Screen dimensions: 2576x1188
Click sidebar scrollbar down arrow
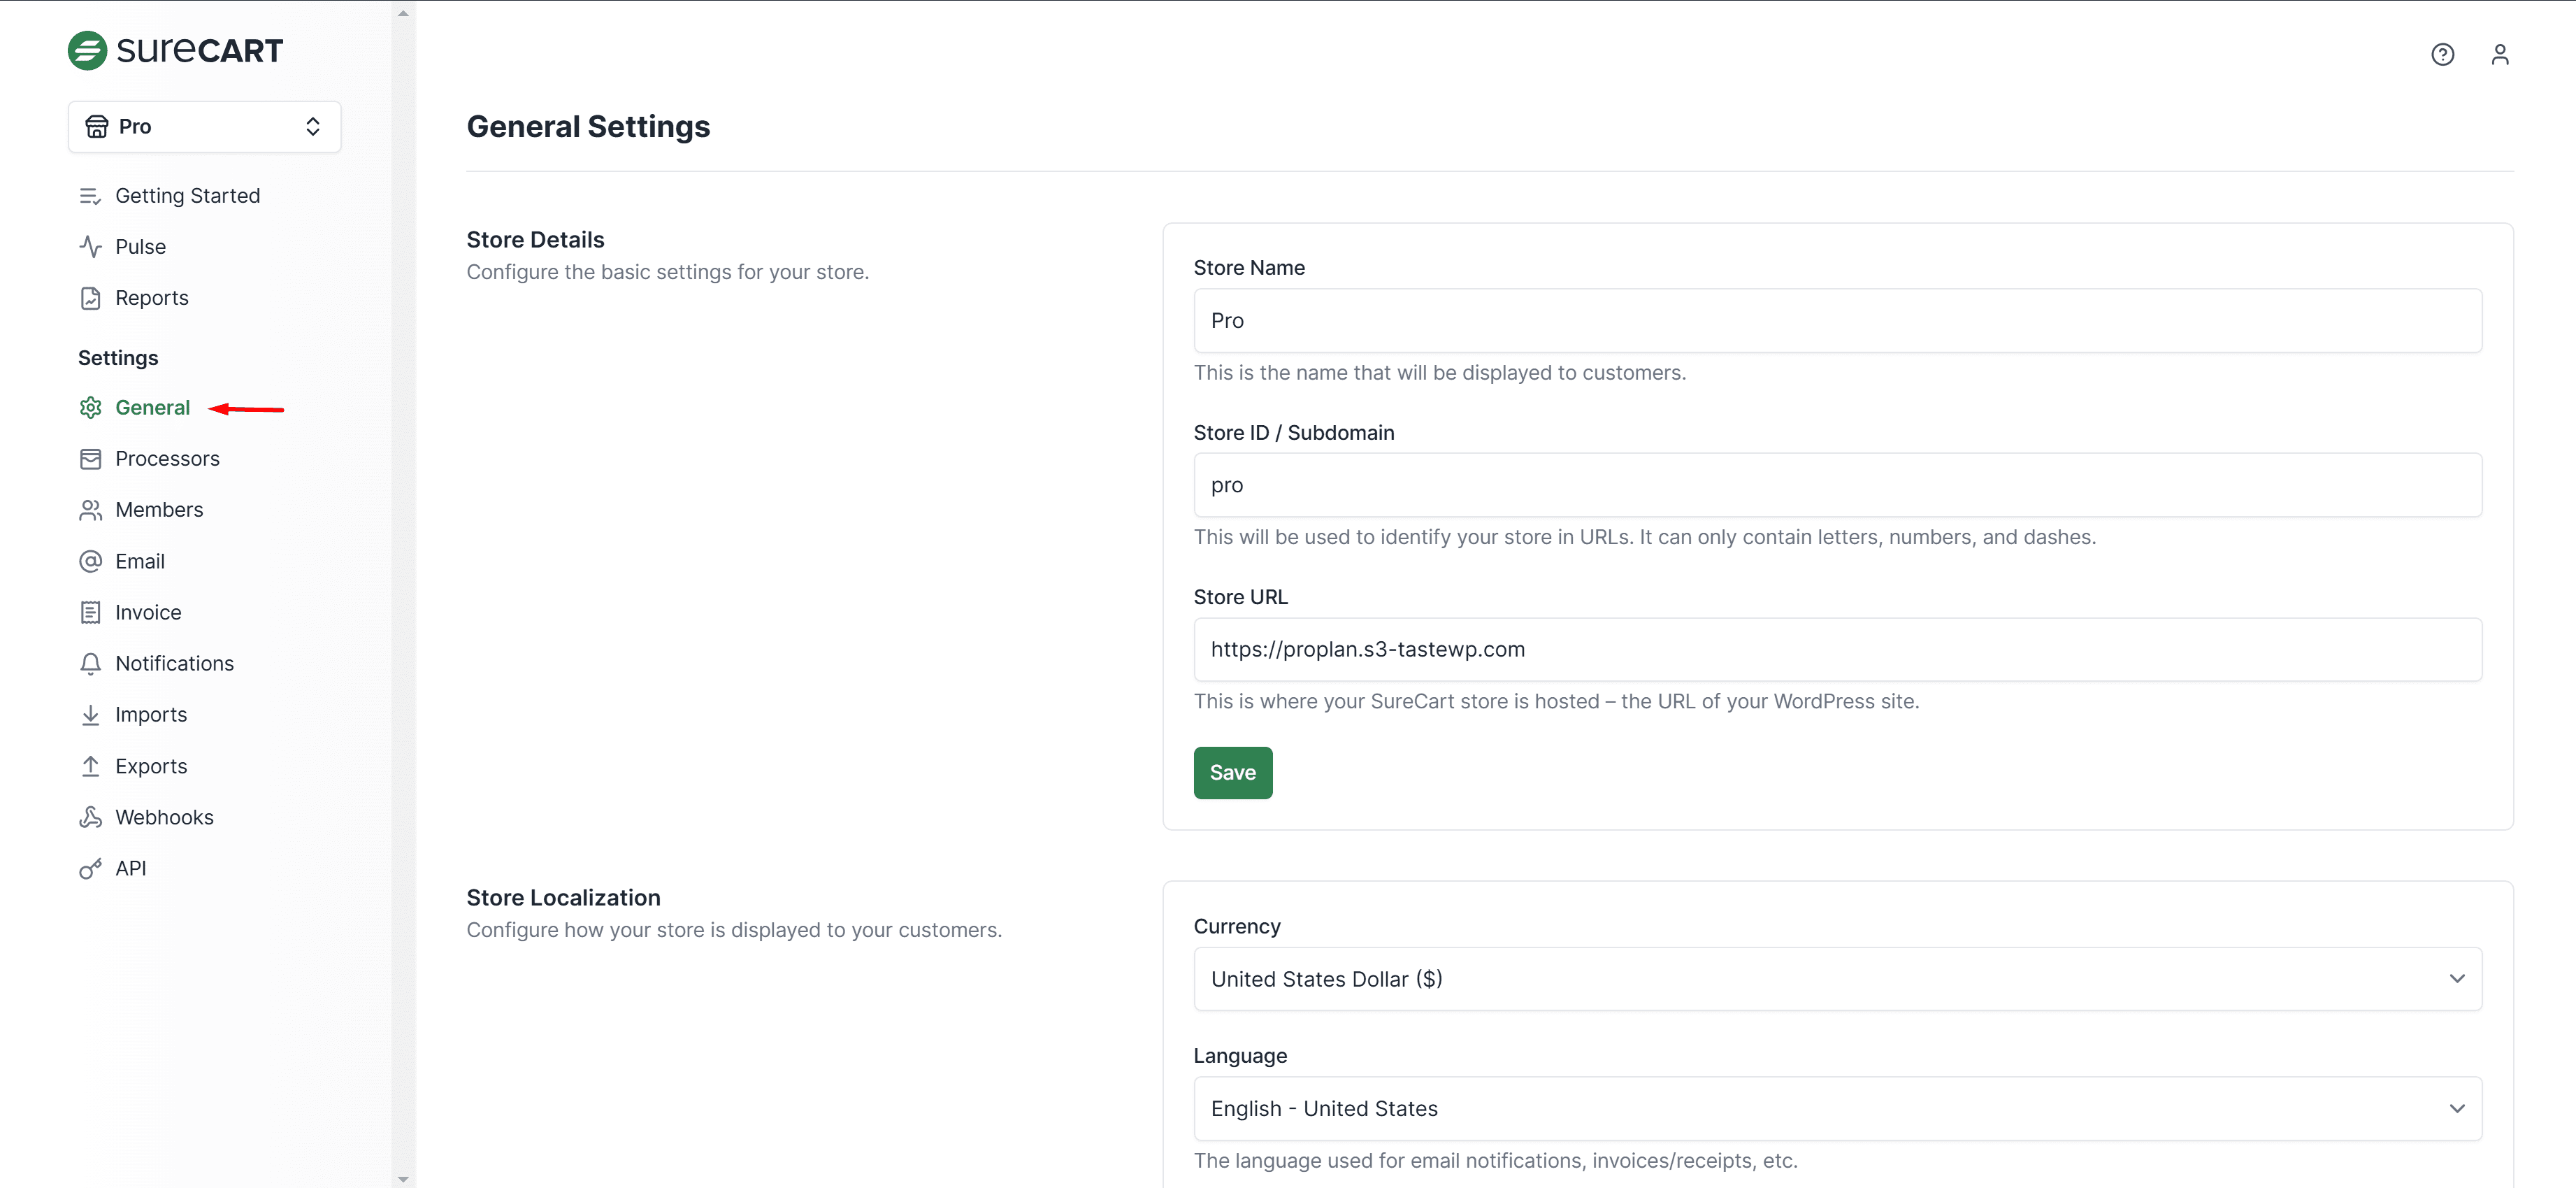(x=403, y=1179)
